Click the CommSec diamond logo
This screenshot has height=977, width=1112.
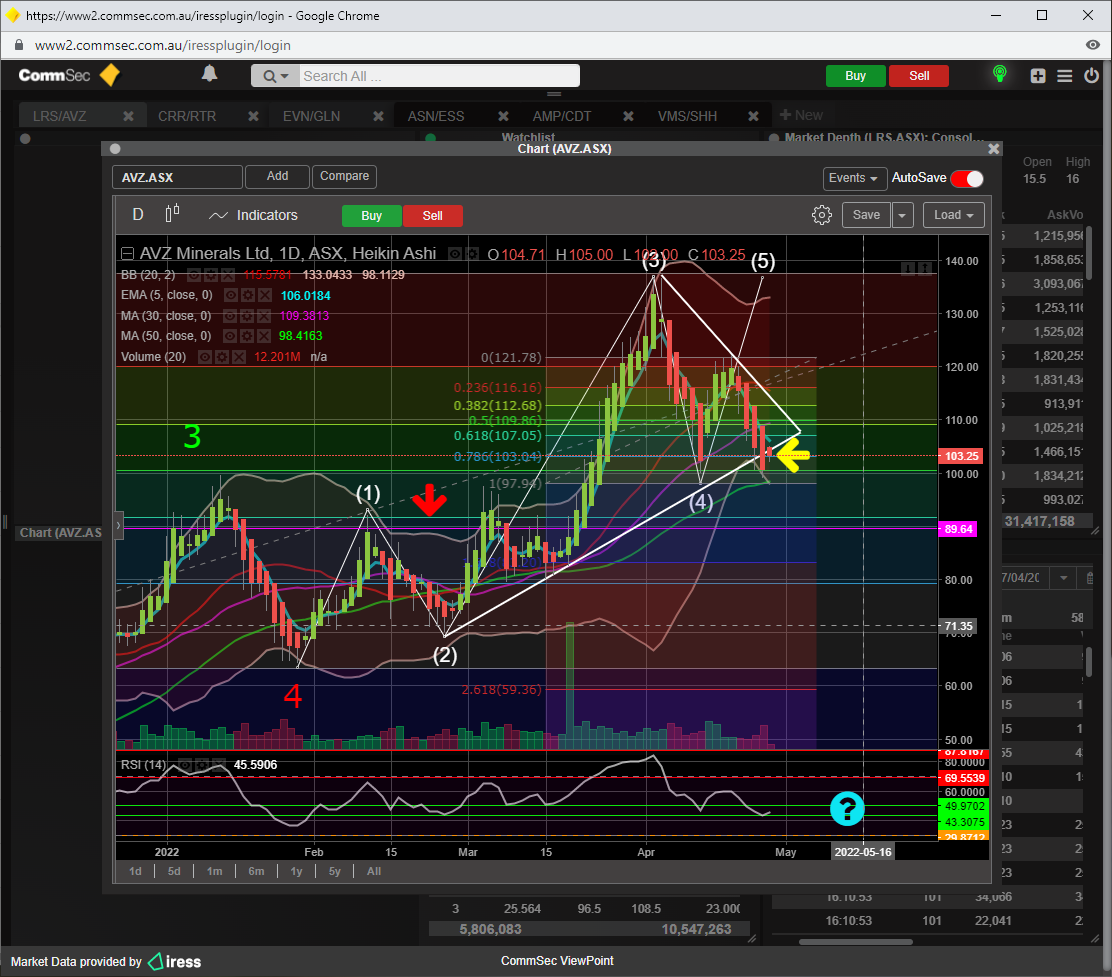[110, 75]
